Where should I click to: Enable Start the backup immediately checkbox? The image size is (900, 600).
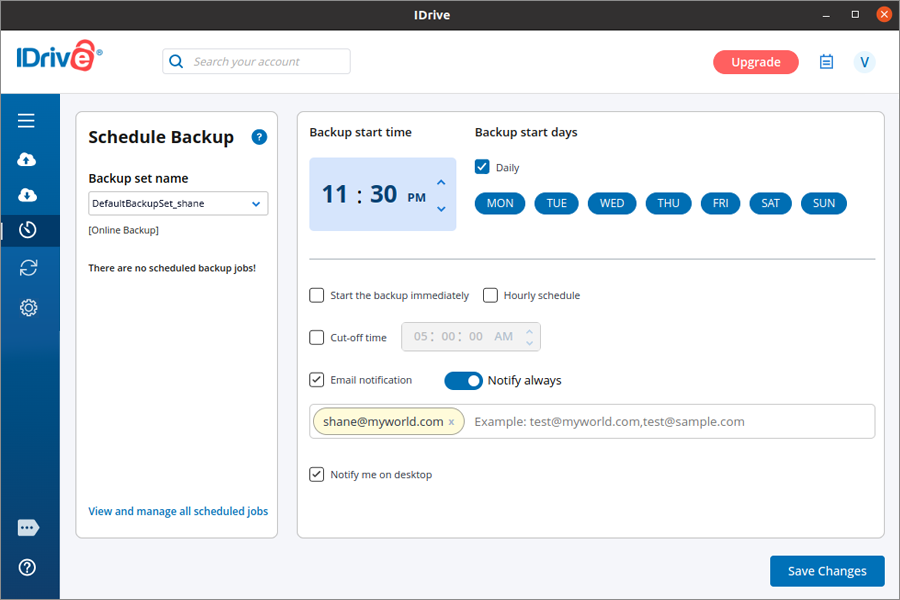[x=317, y=295]
